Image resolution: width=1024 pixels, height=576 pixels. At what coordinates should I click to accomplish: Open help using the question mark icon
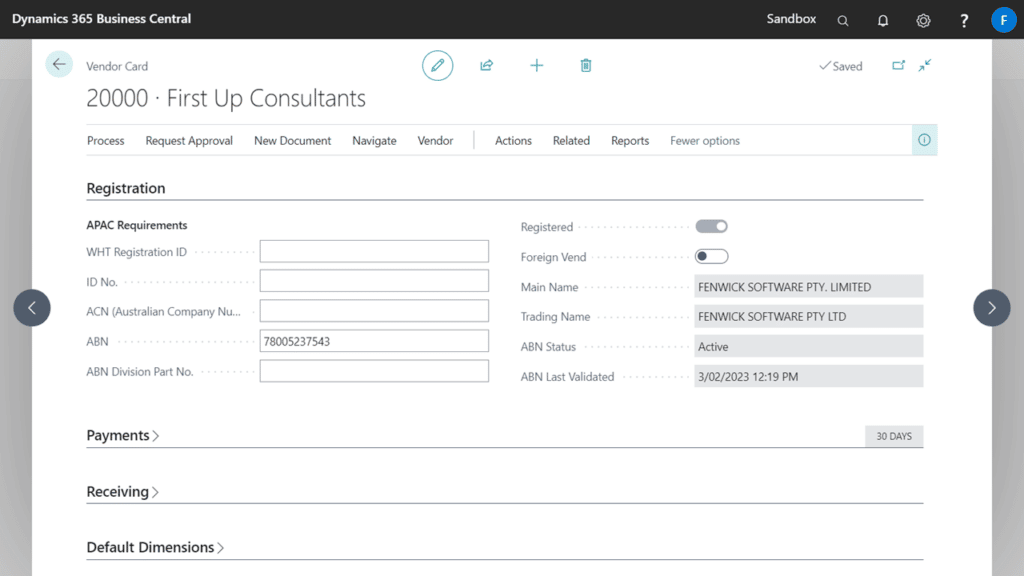point(962,19)
